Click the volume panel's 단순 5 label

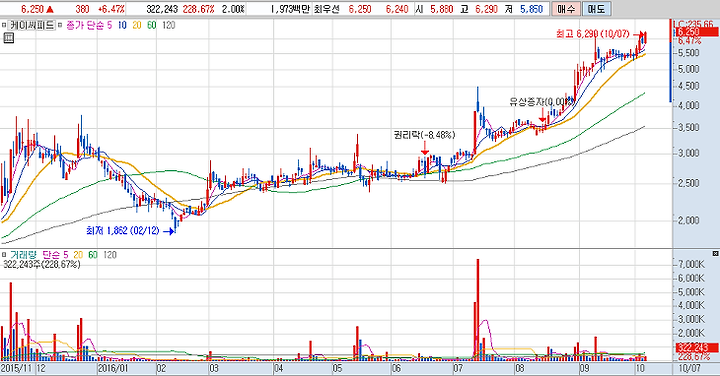tap(55, 255)
